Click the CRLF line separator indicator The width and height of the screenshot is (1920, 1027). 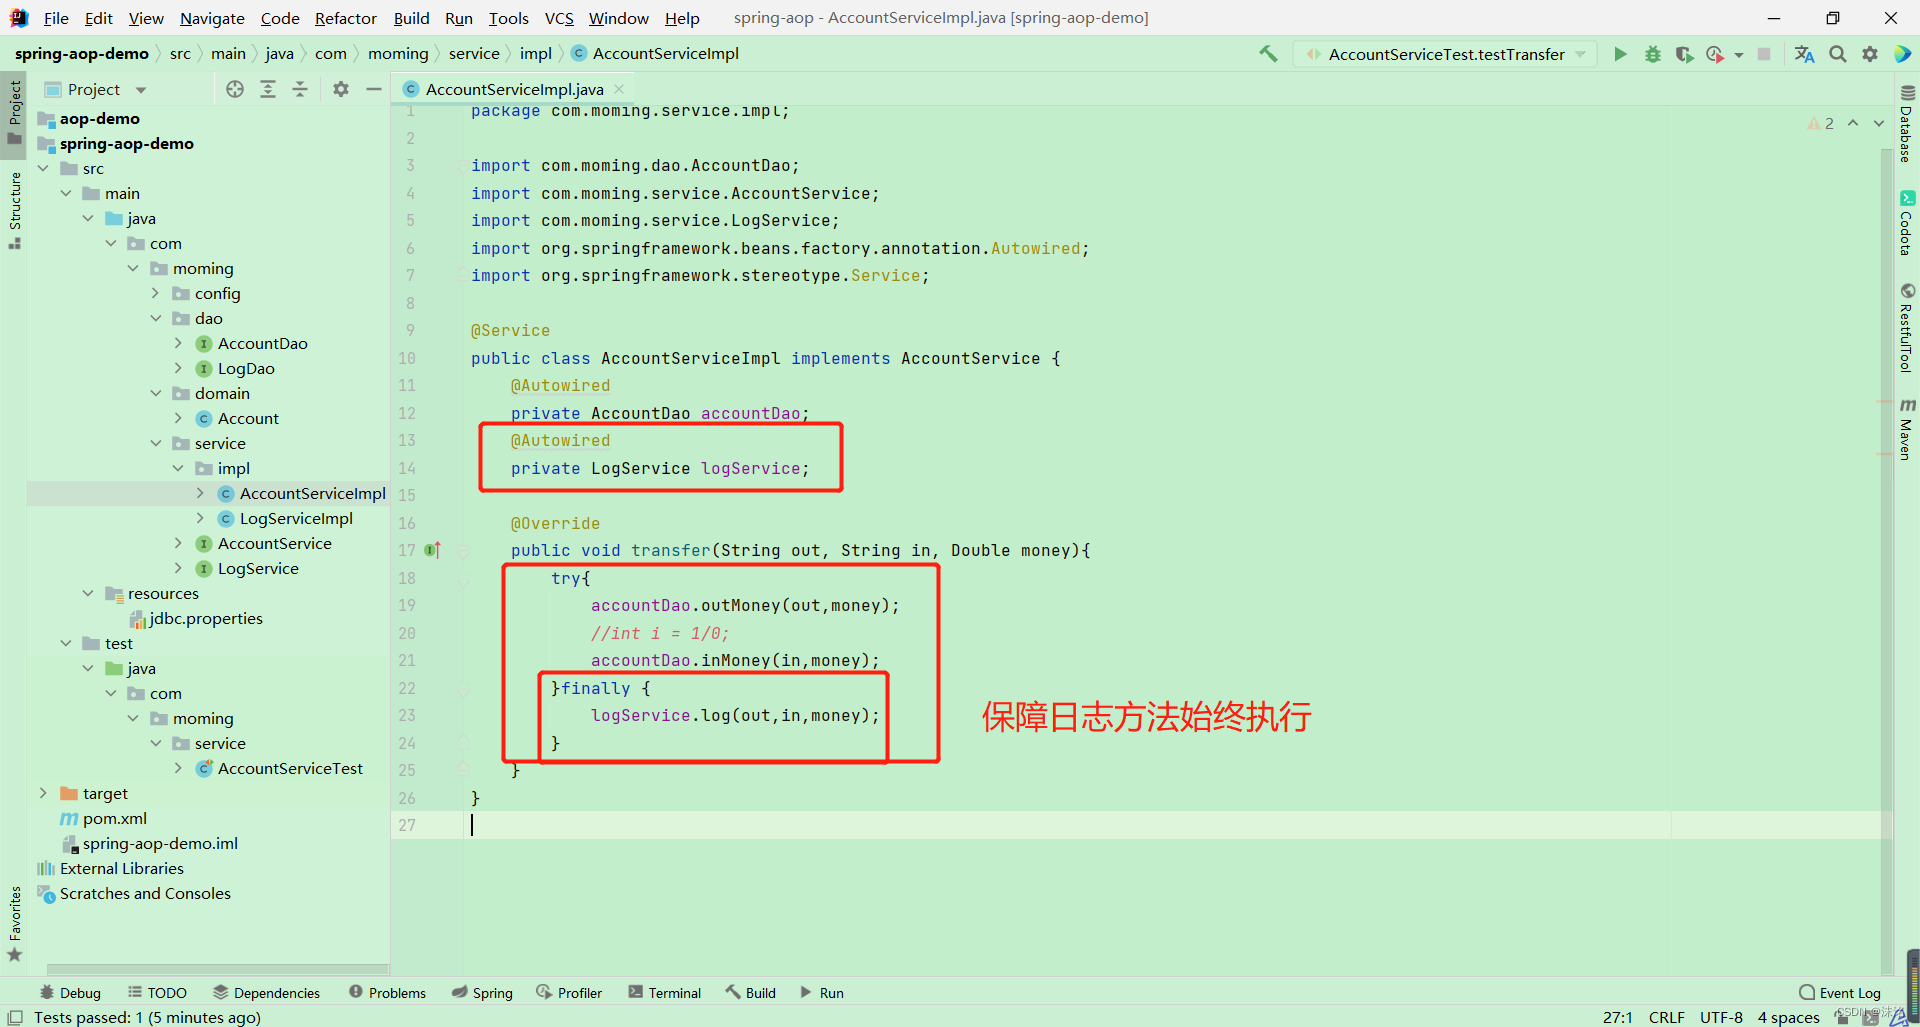(x=1666, y=1017)
